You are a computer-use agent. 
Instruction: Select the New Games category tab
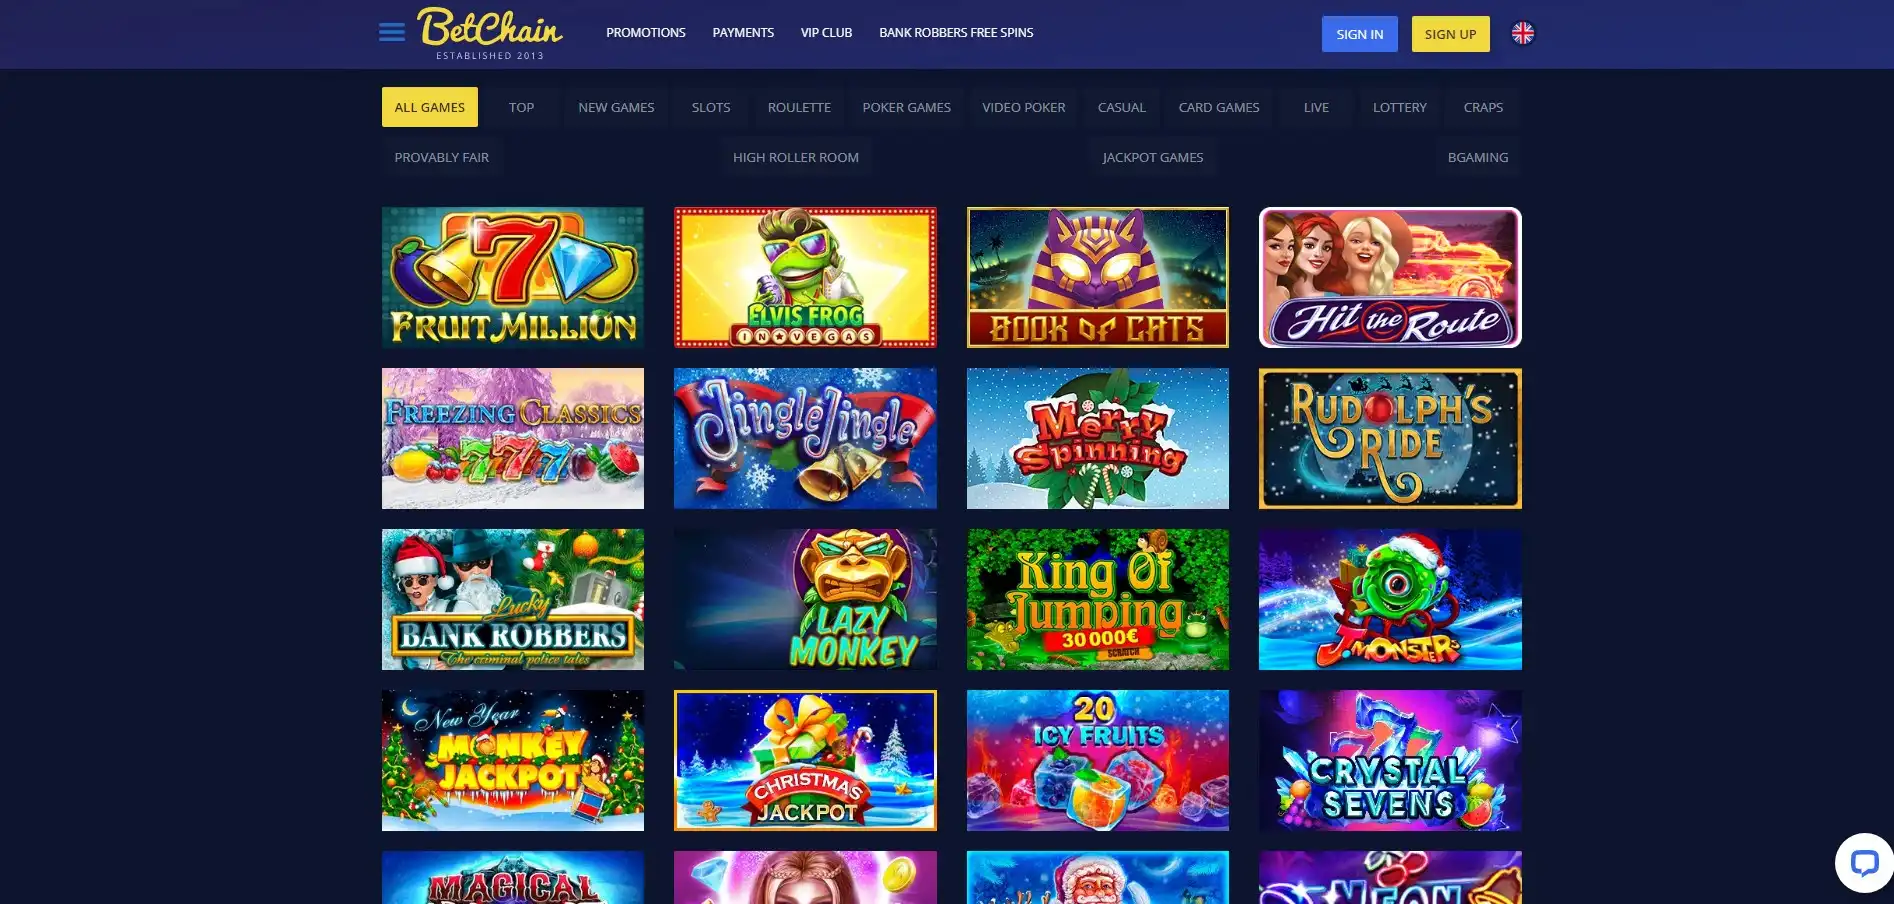tap(616, 107)
